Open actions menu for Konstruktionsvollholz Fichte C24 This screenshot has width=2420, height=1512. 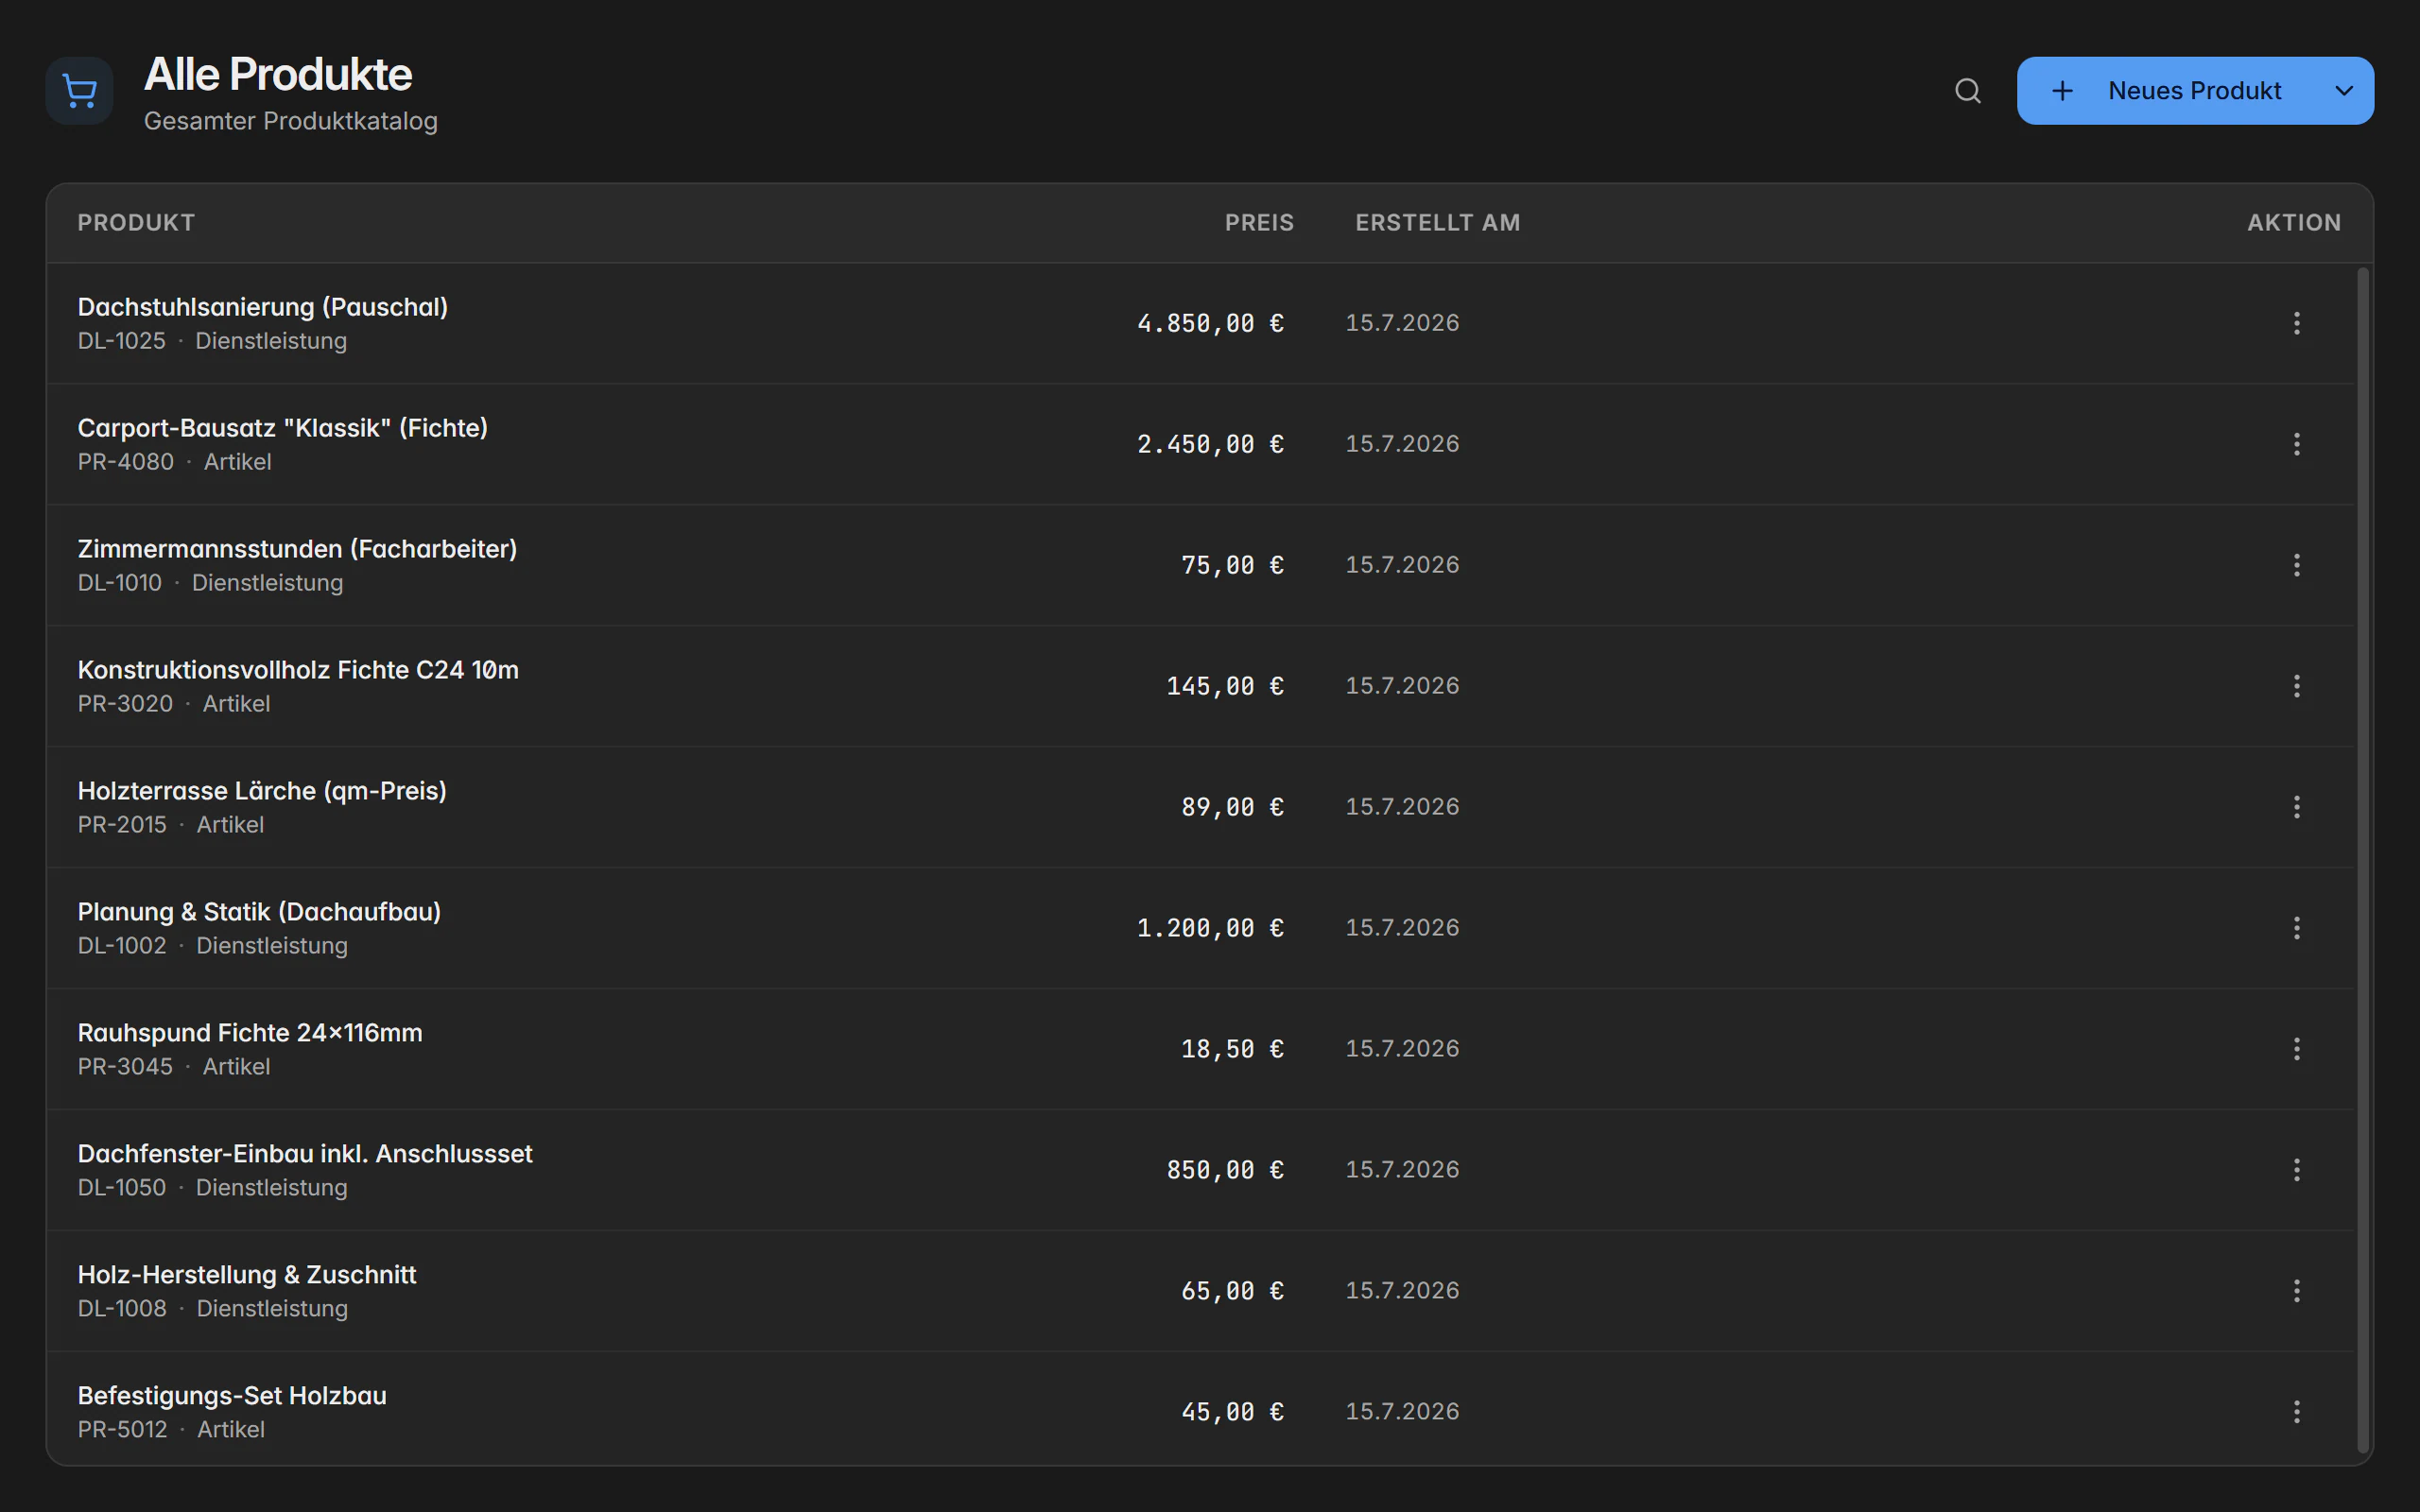pos(2296,686)
